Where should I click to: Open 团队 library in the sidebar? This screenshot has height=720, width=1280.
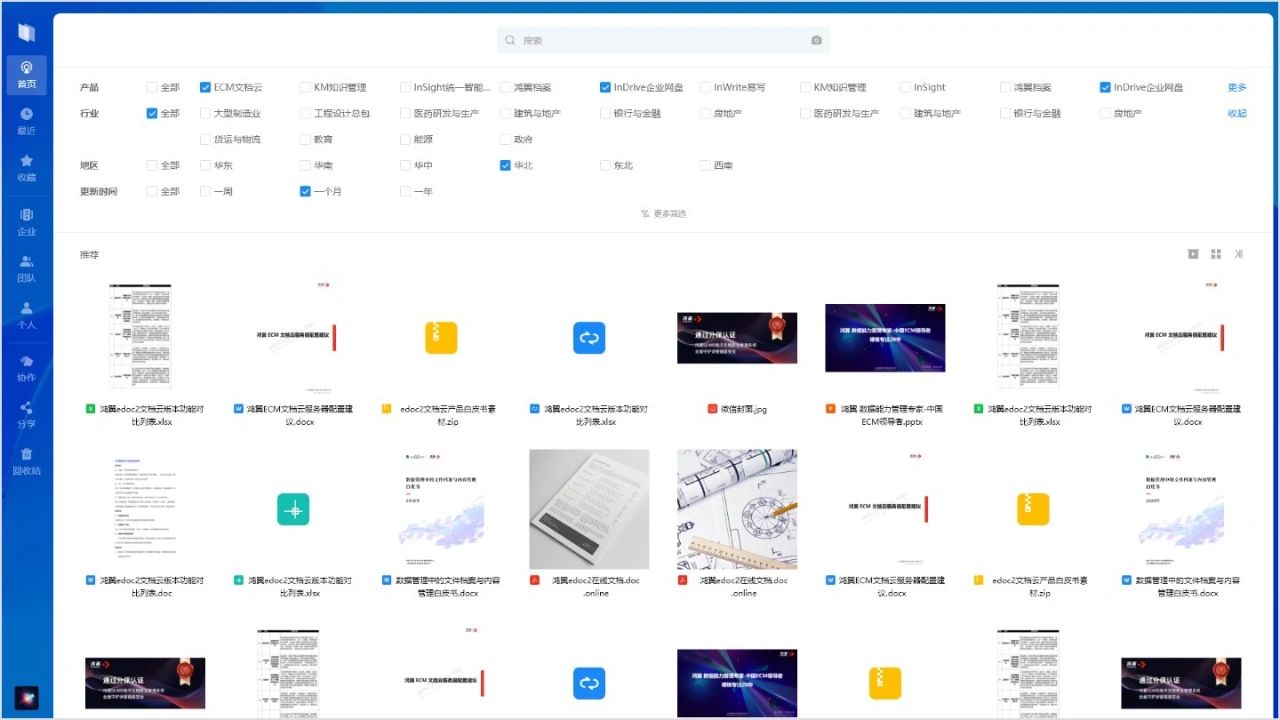click(x=26, y=268)
